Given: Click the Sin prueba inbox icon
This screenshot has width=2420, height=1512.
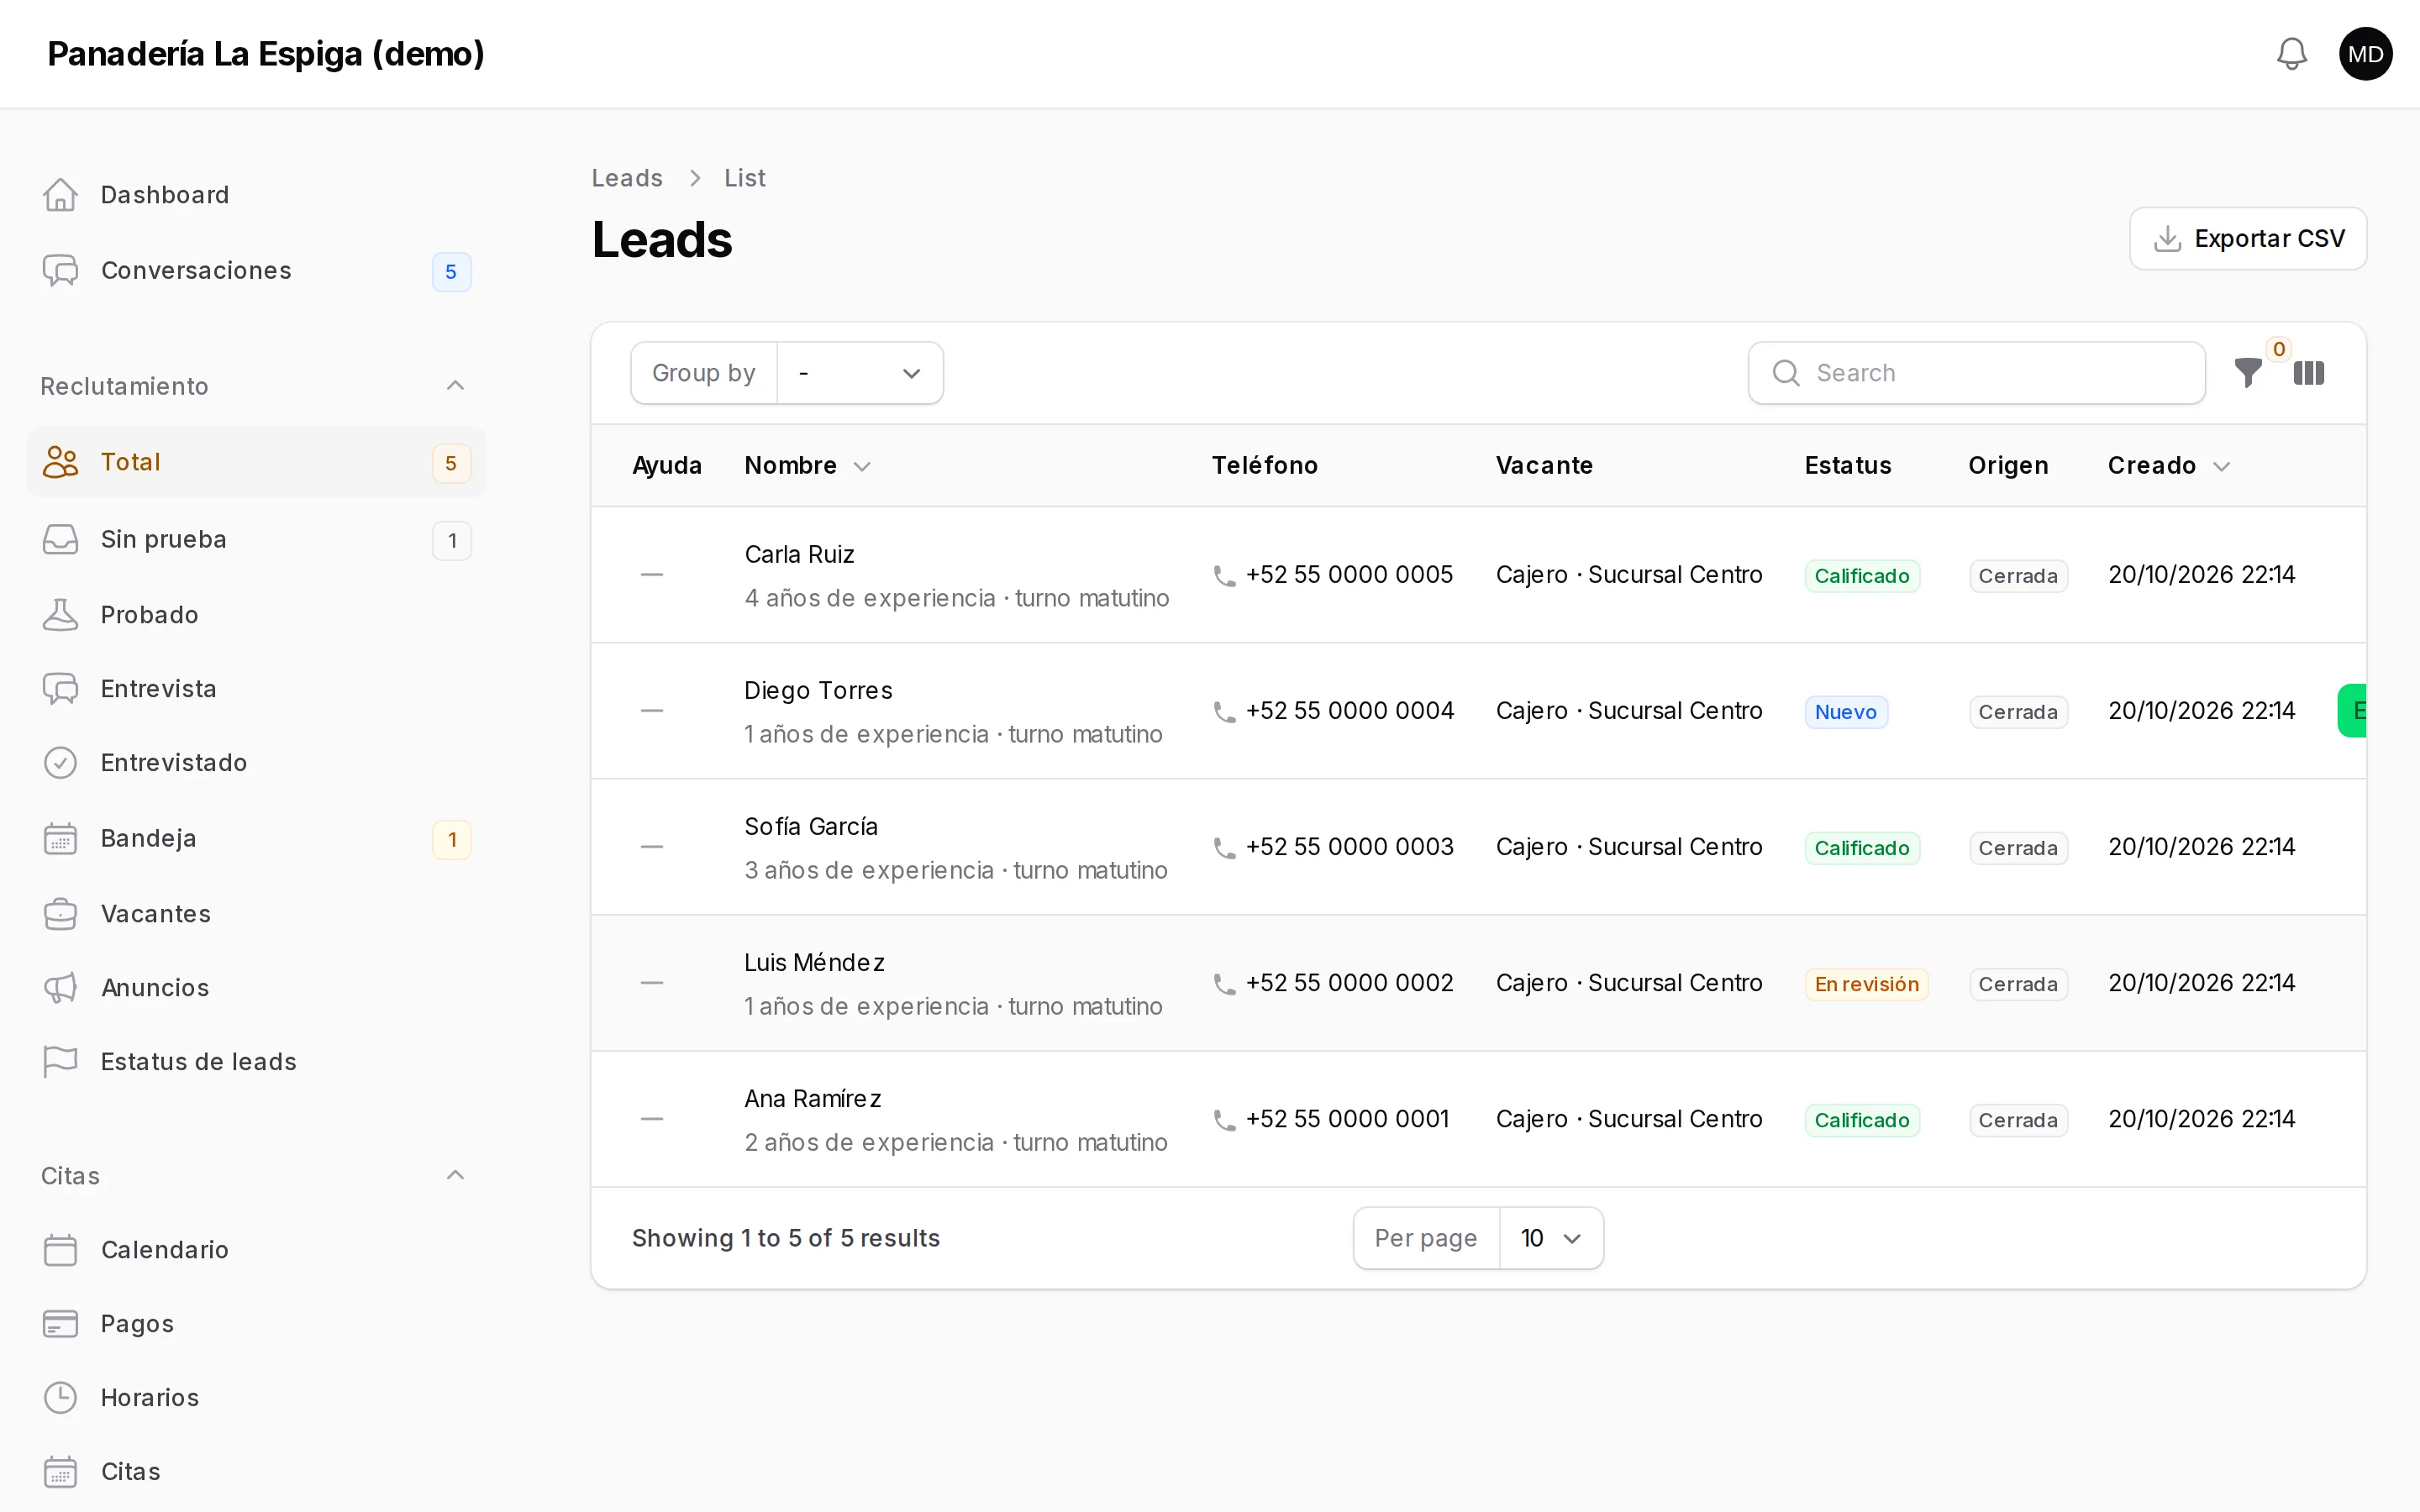Looking at the screenshot, I should coord(60,540).
